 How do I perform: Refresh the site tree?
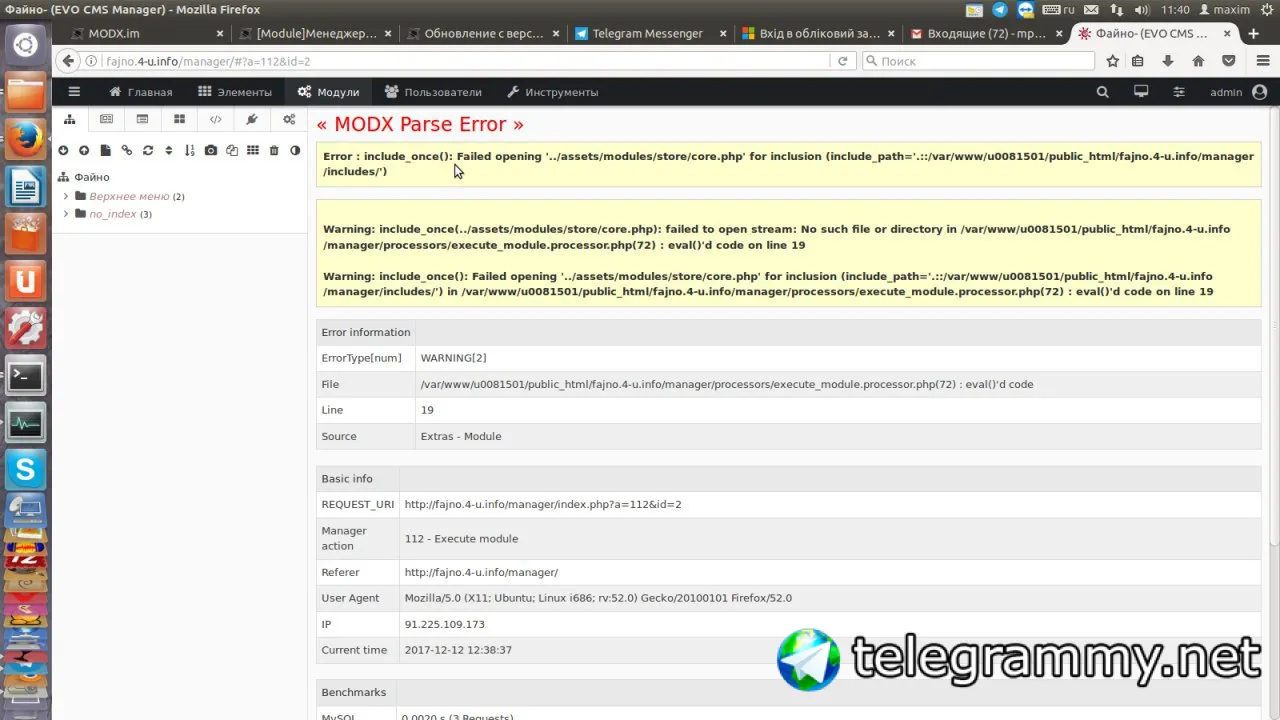[x=148, y=151]
